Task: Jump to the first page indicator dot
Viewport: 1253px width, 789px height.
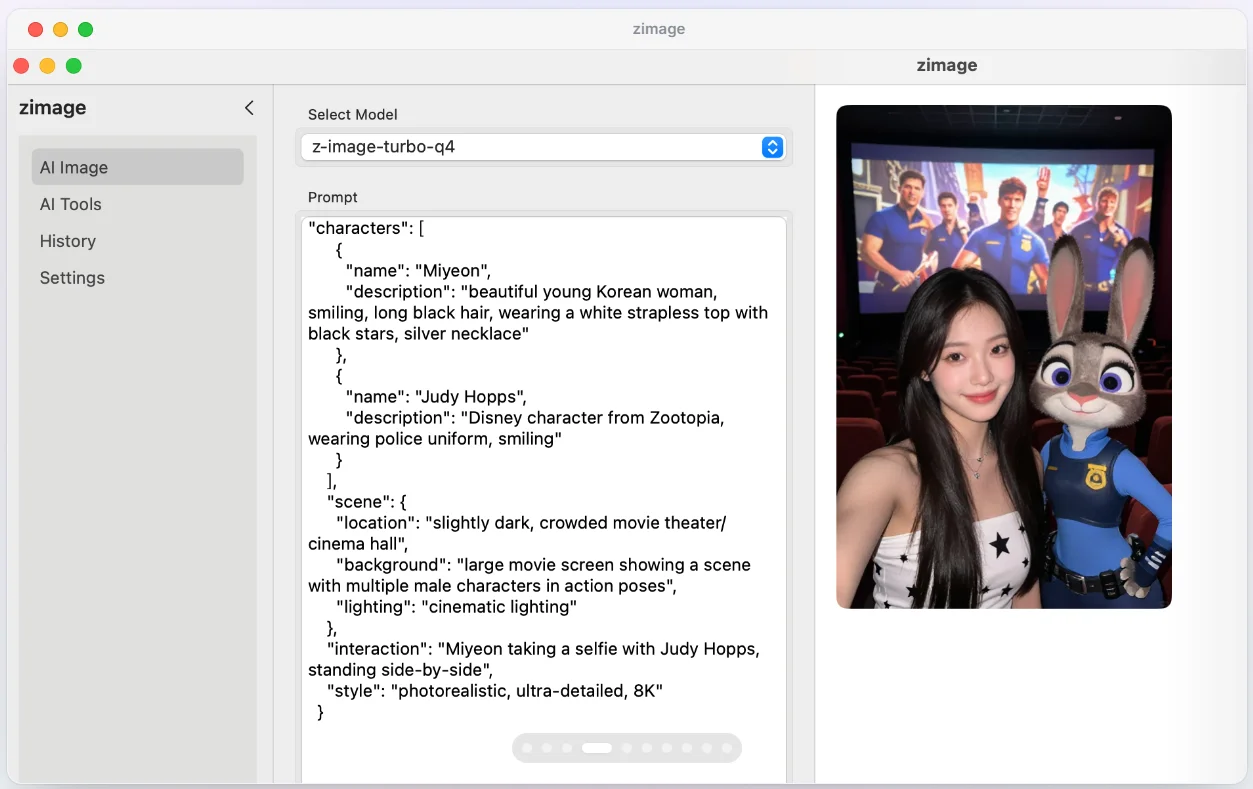Action: tap(527, 748)
